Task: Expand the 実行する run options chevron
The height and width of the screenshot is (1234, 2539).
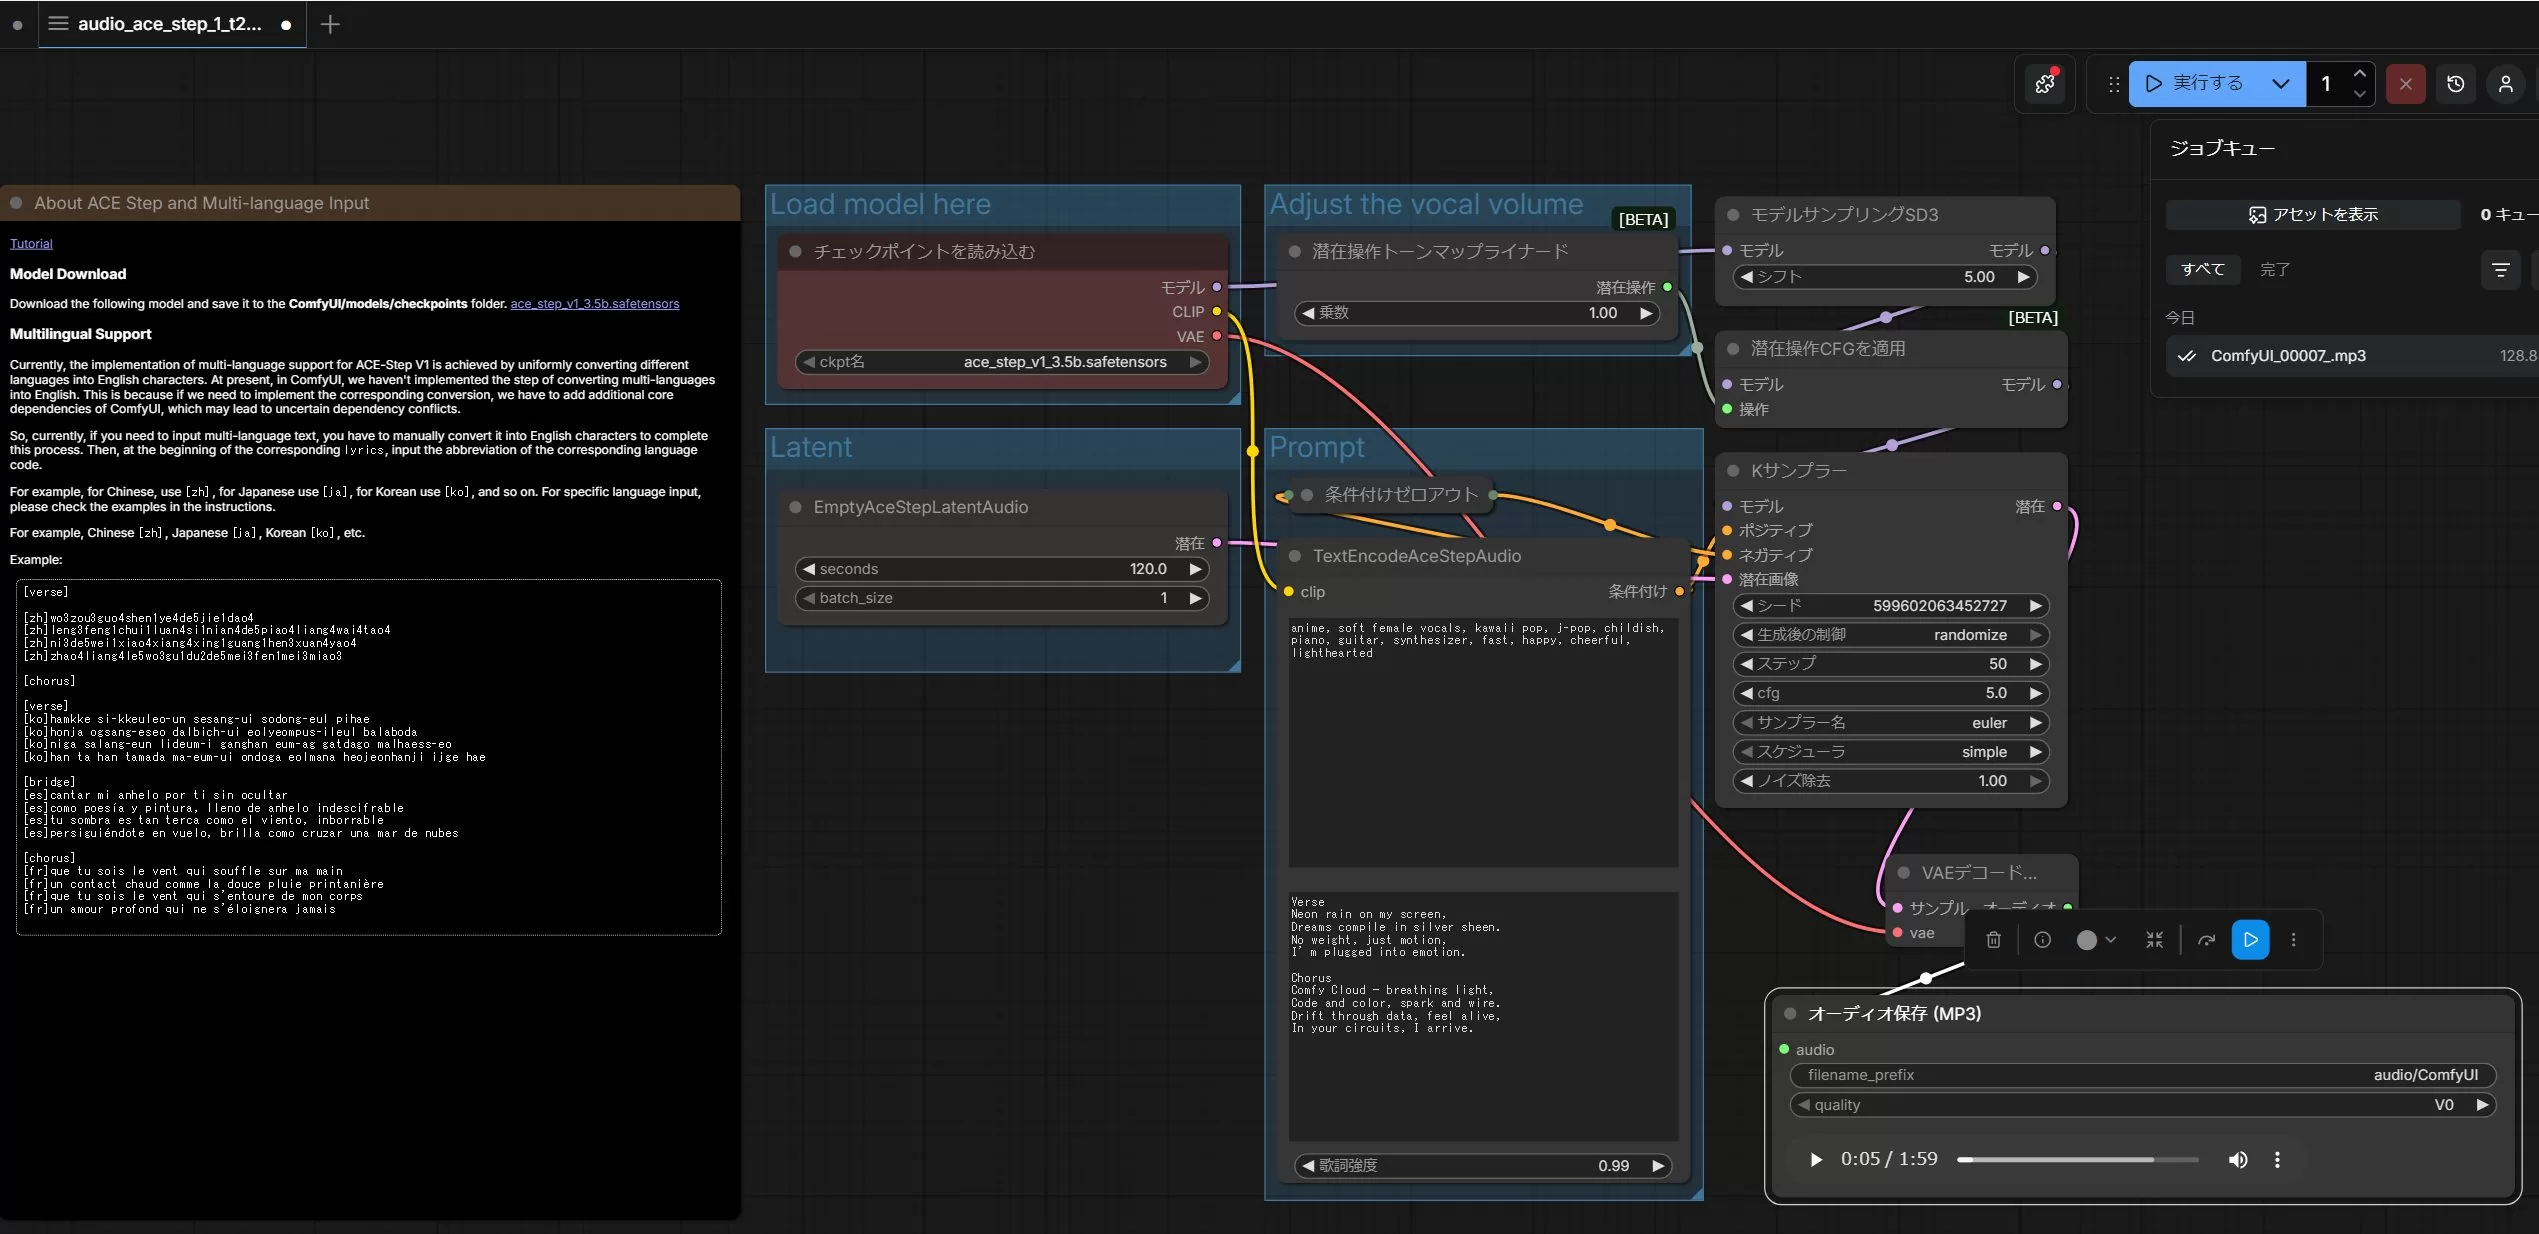Action: 2281,84
